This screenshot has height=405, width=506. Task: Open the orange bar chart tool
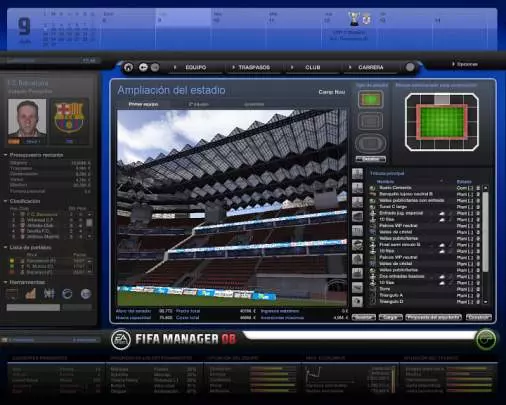coord(31,294)
